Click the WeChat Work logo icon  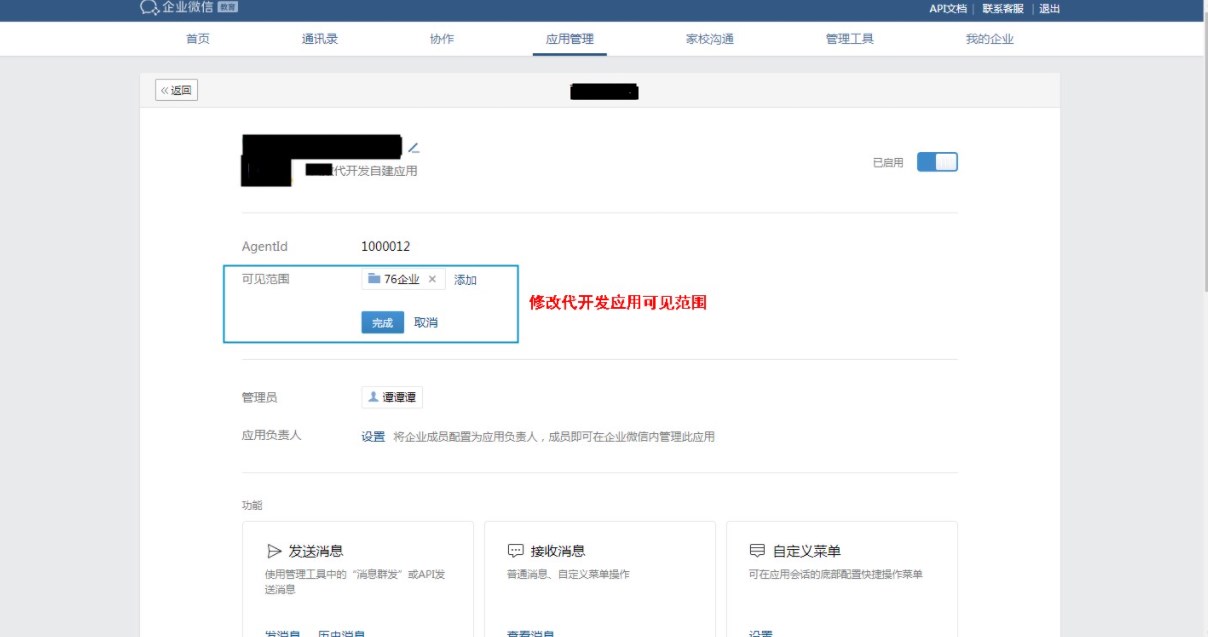point(149,8)
